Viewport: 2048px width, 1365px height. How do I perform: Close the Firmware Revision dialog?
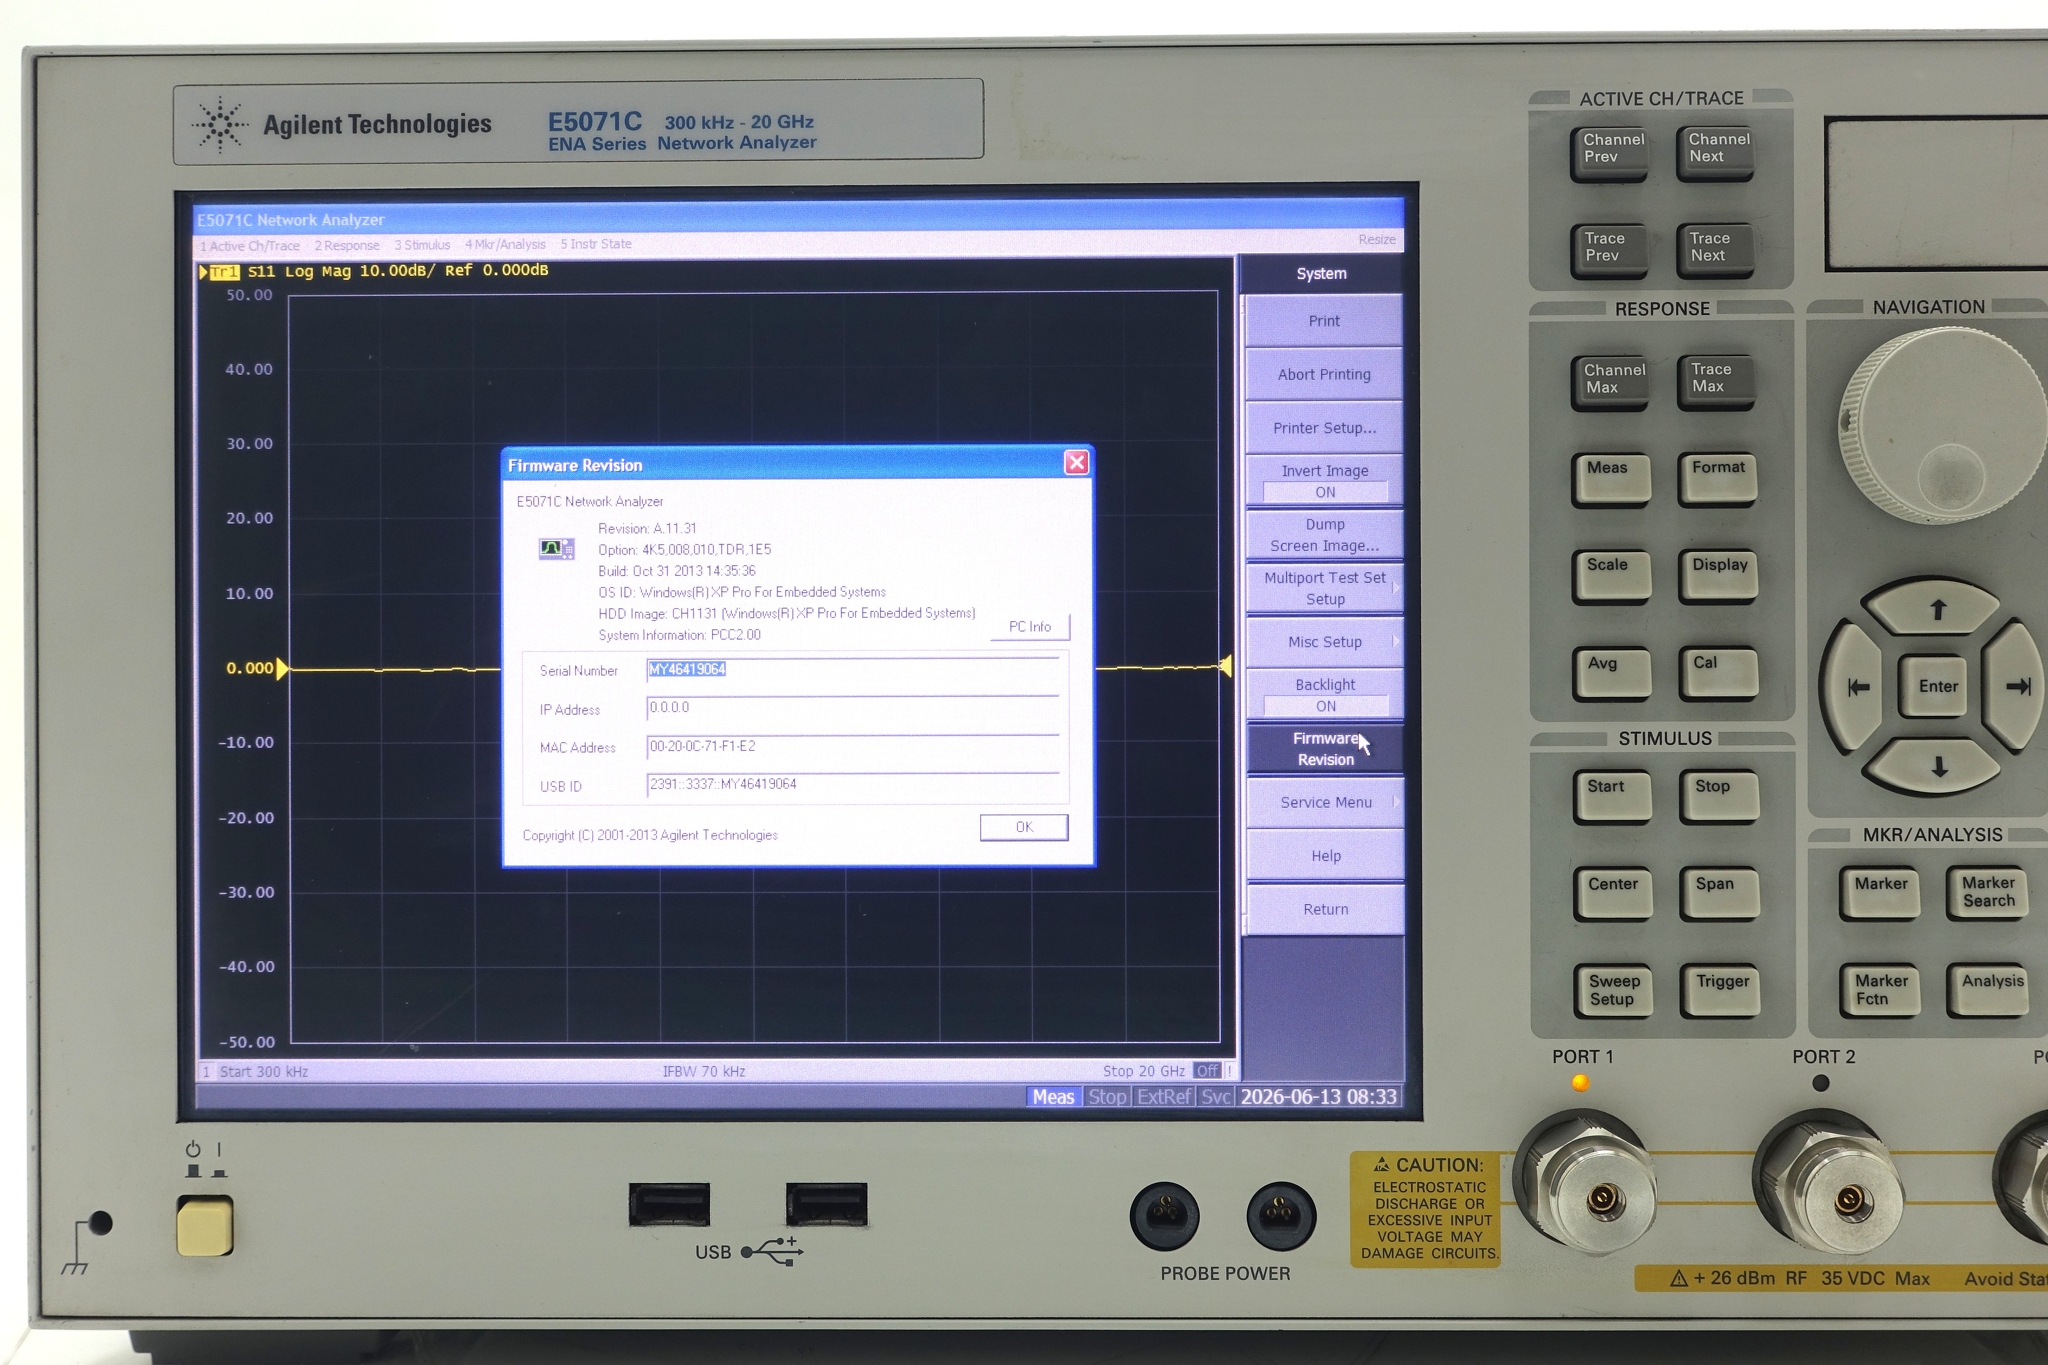click(x=1076, y=462)
